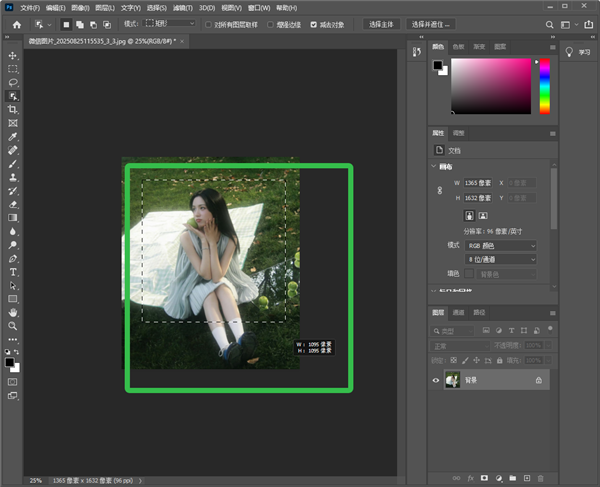The width and height of the screenshot is (600, 487).
Task: Select the Crop tool
Action: click(x=13, y=109)
